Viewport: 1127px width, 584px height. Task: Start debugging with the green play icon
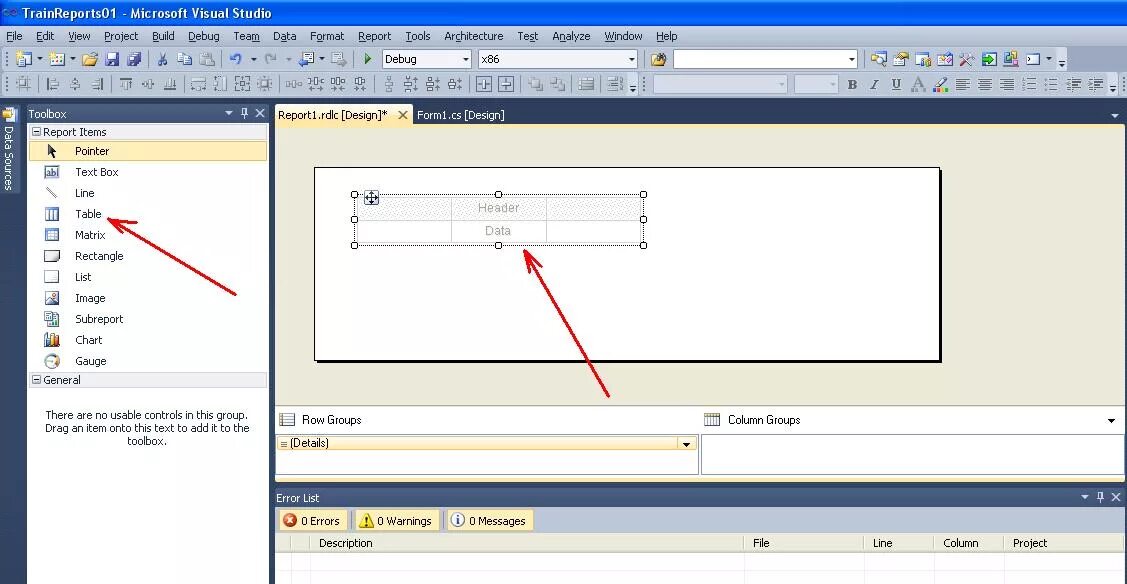(368, 59)
